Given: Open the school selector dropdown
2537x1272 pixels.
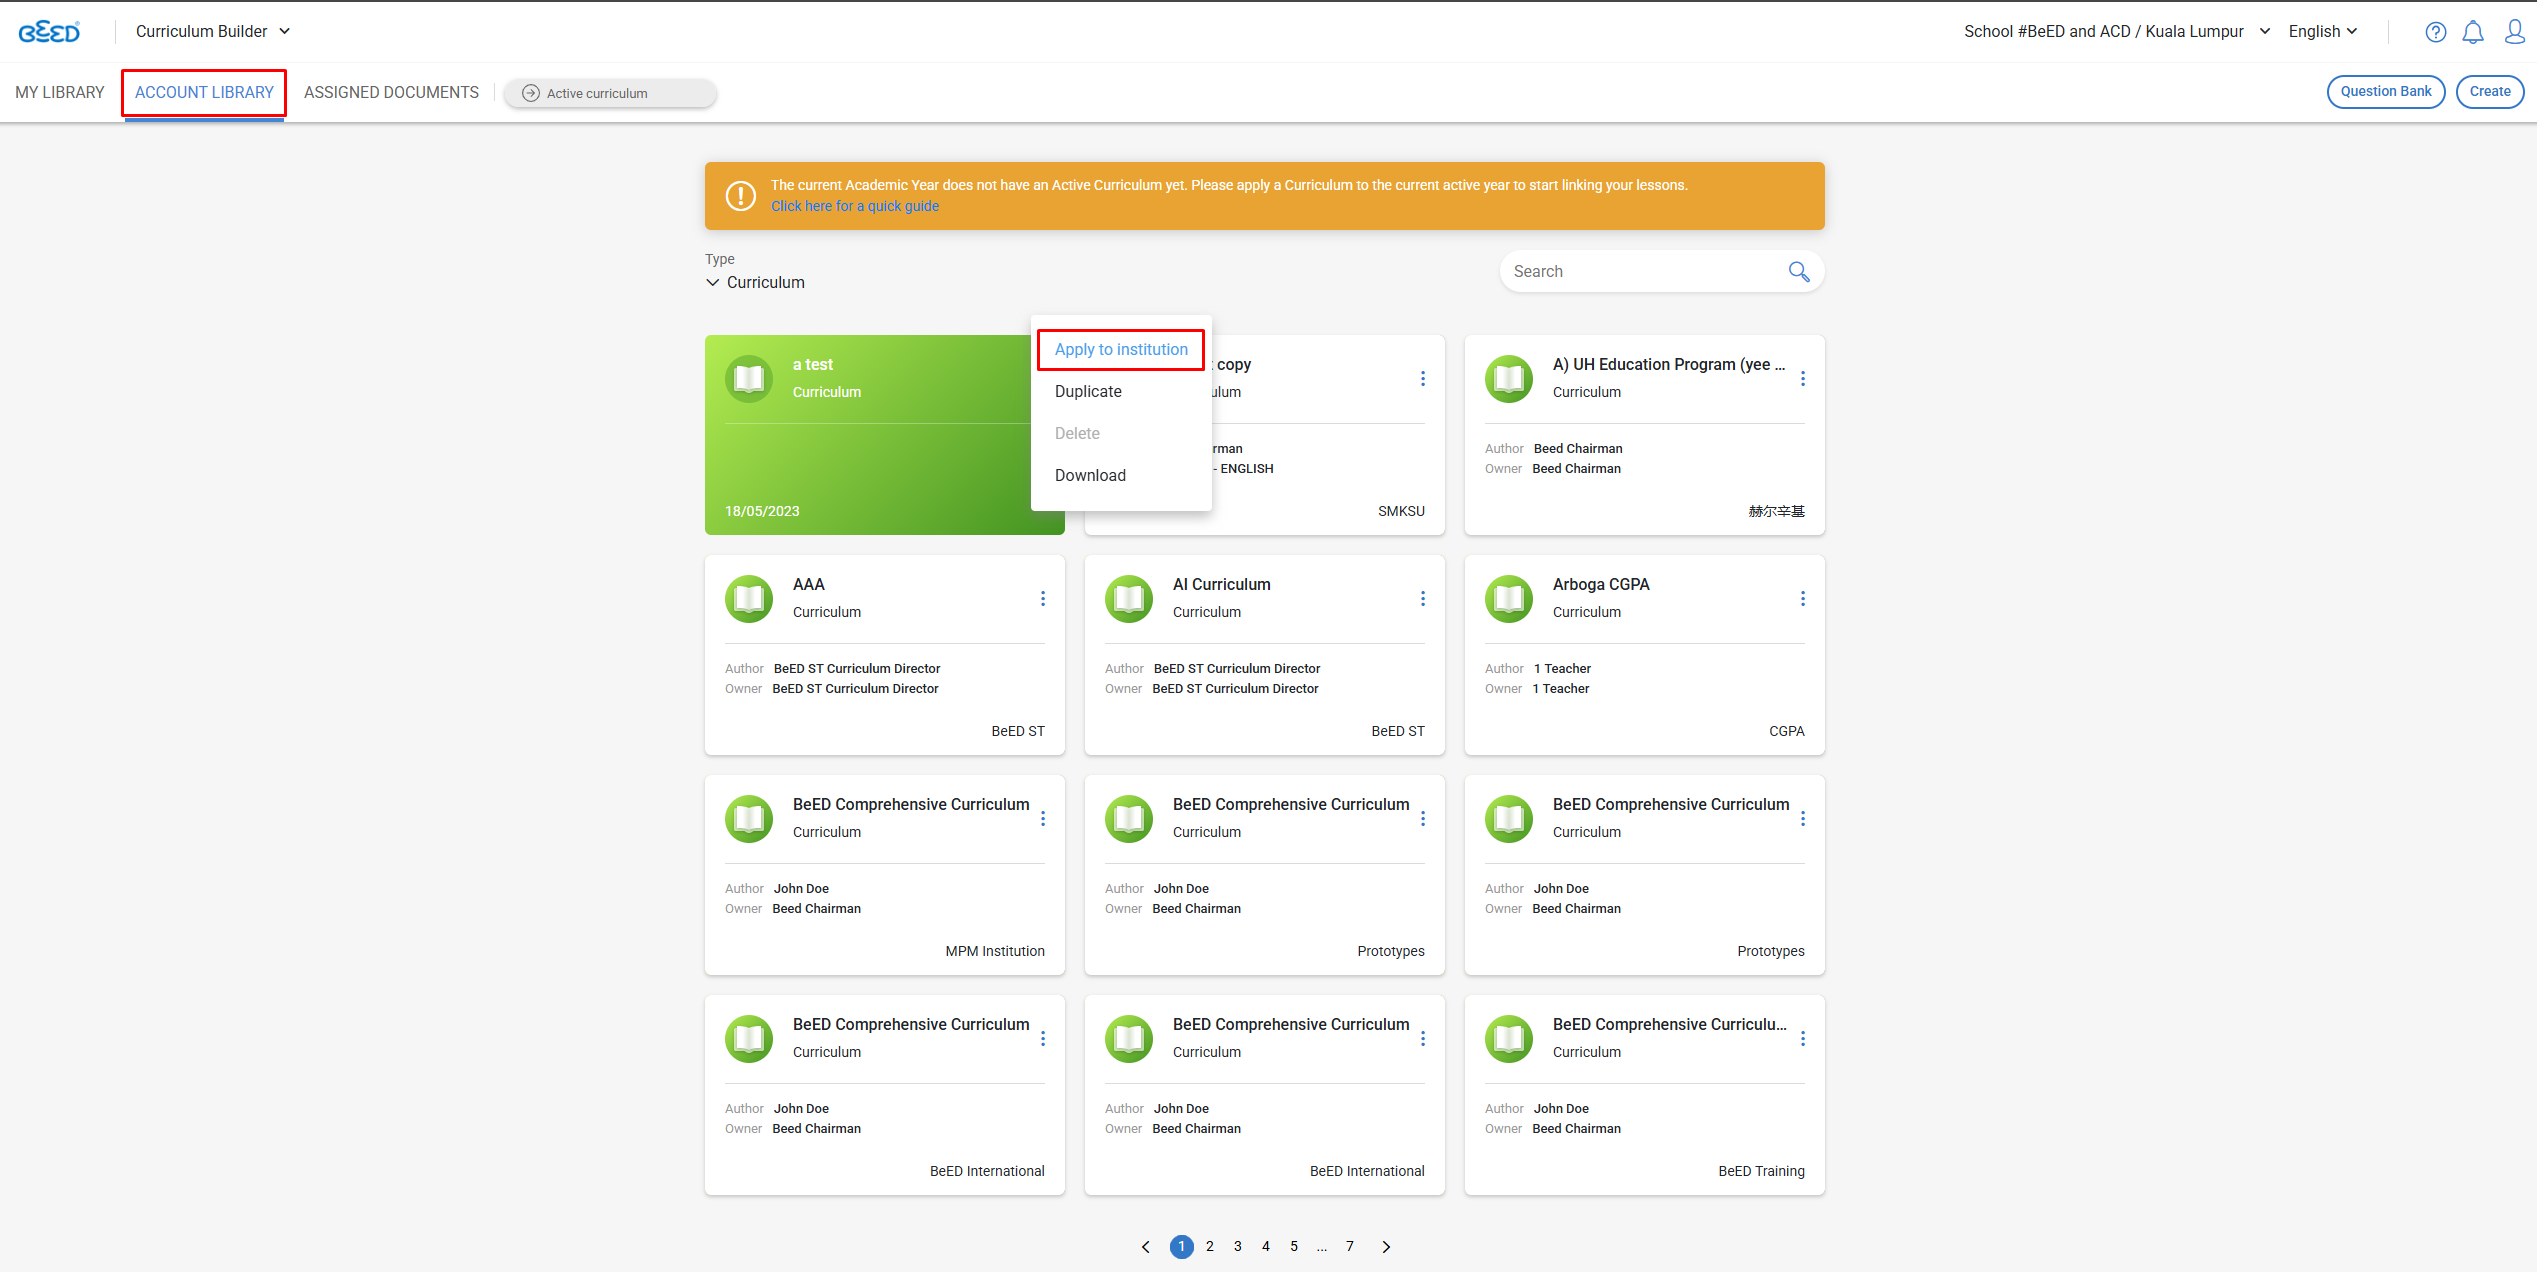Looking at the screenshot, I should point(2117,31).
